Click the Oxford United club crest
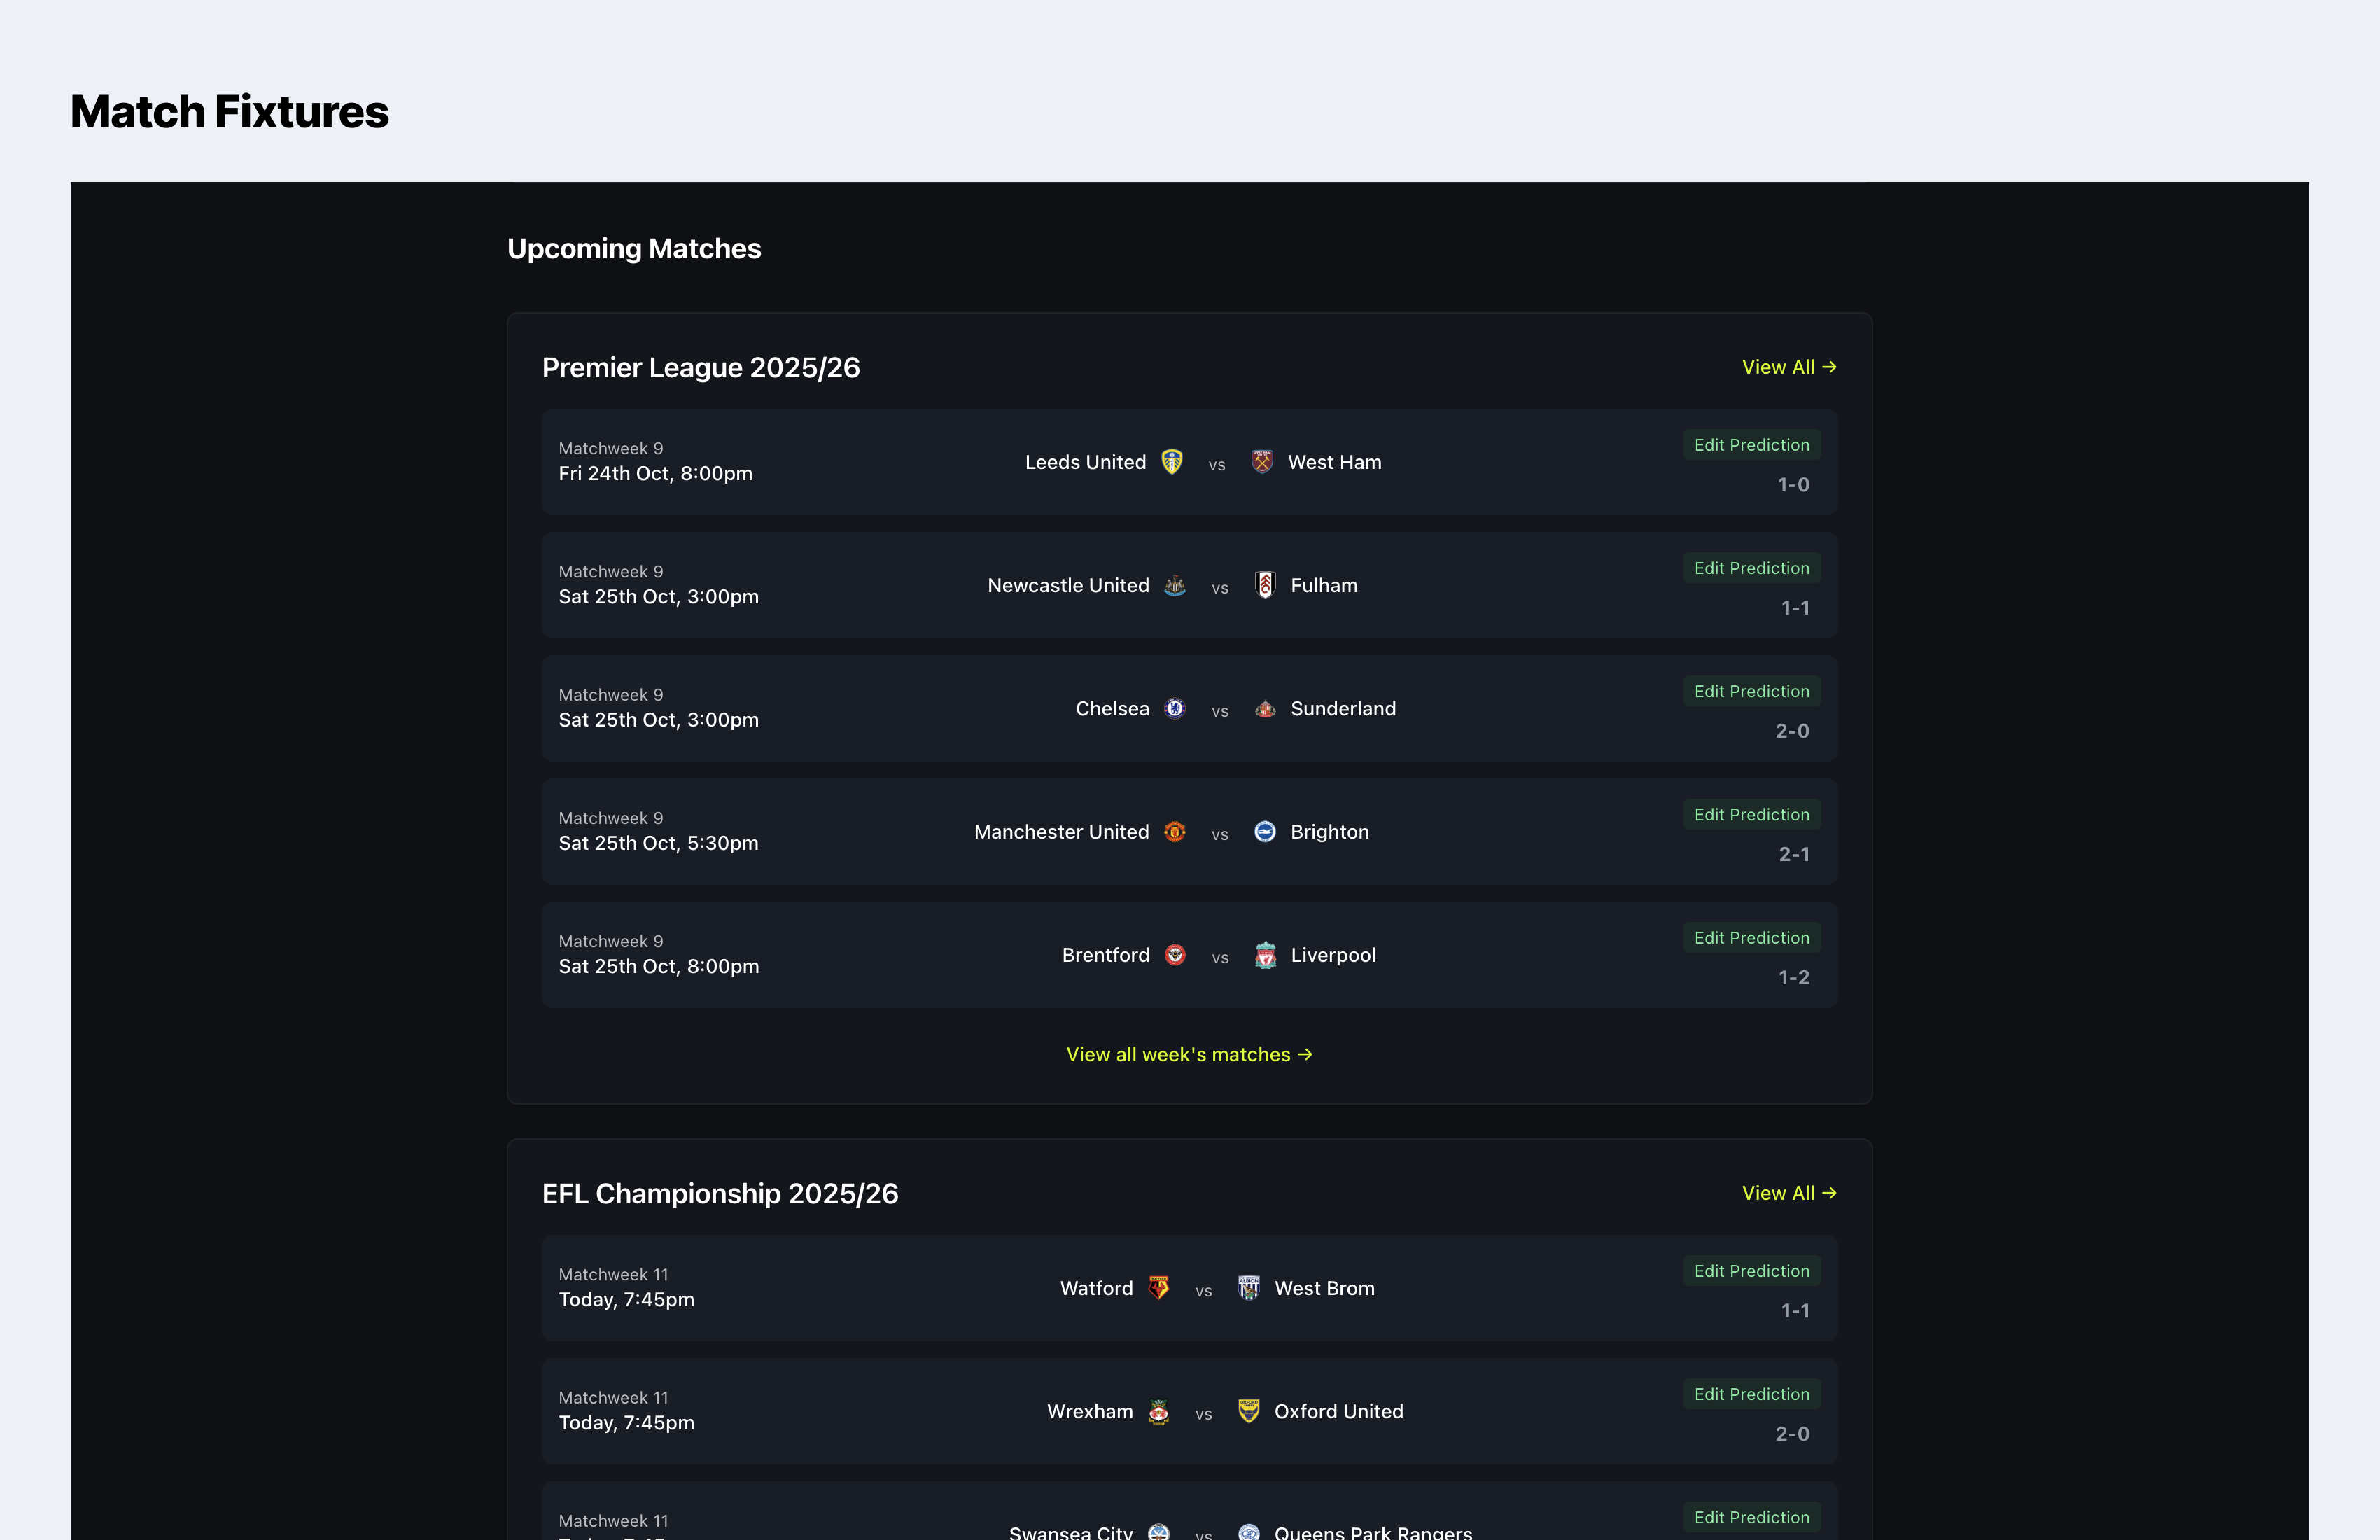 click(x=1249, y=1411)
